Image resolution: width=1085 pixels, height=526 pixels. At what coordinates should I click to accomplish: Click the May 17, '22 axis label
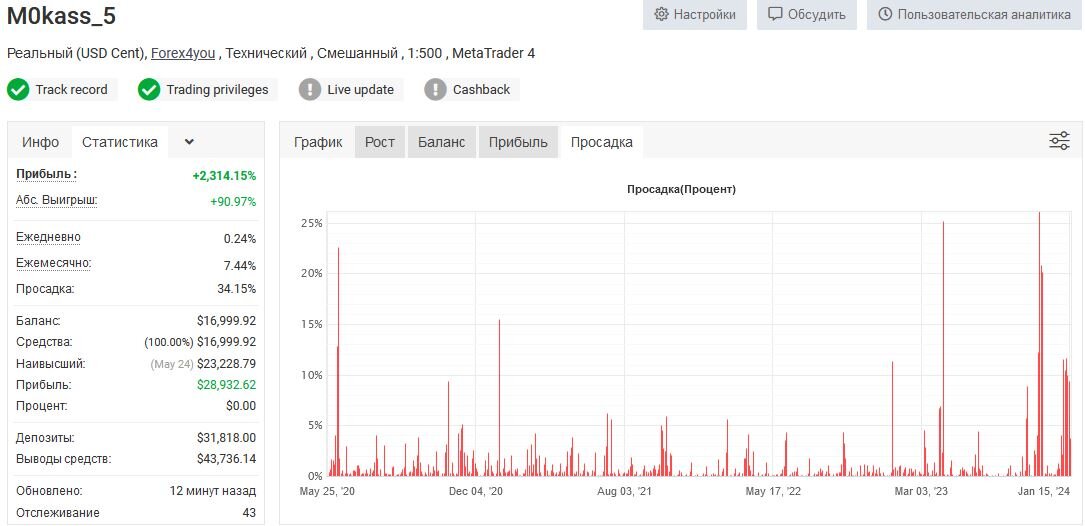click(x=773, y=491)
